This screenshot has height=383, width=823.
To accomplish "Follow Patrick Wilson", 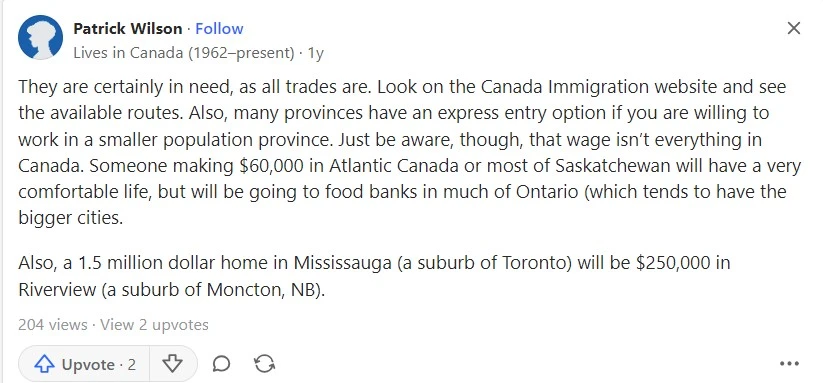I will 219,28.
